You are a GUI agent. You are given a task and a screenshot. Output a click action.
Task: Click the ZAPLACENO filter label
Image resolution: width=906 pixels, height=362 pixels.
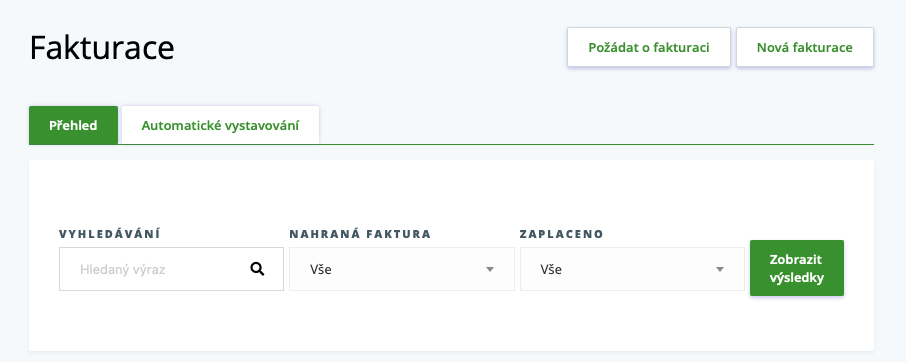(x=562, y=234)
